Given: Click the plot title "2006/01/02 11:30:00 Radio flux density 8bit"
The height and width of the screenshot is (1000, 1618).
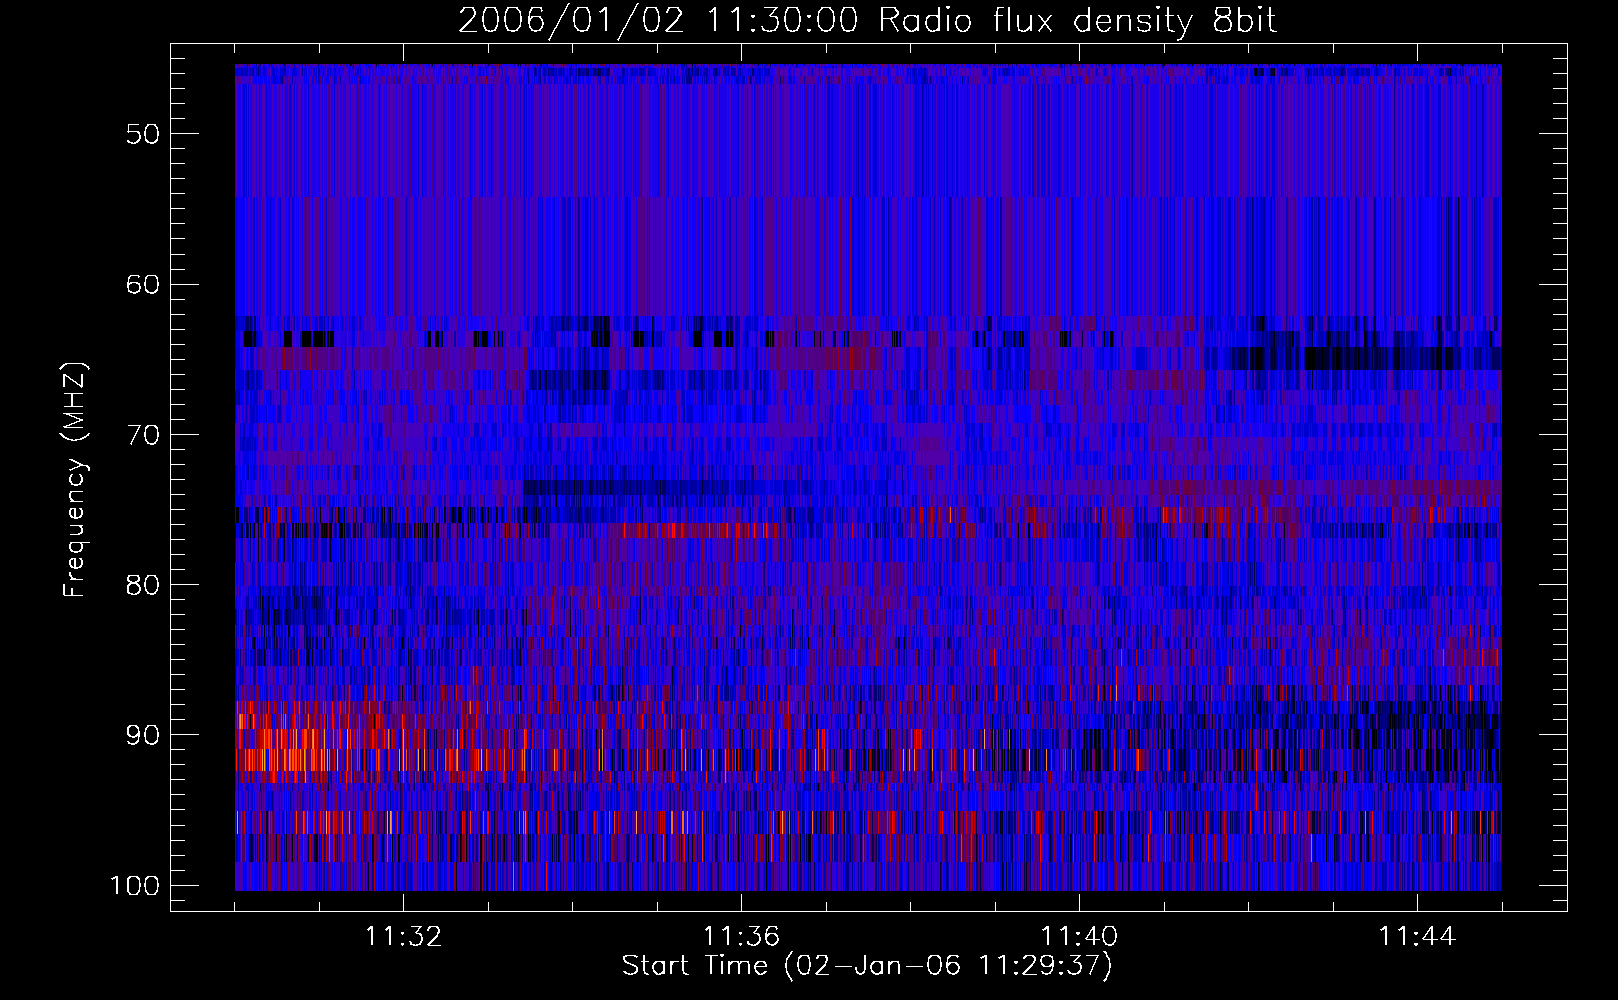Looking at the screenshot, I should (867, 21).
